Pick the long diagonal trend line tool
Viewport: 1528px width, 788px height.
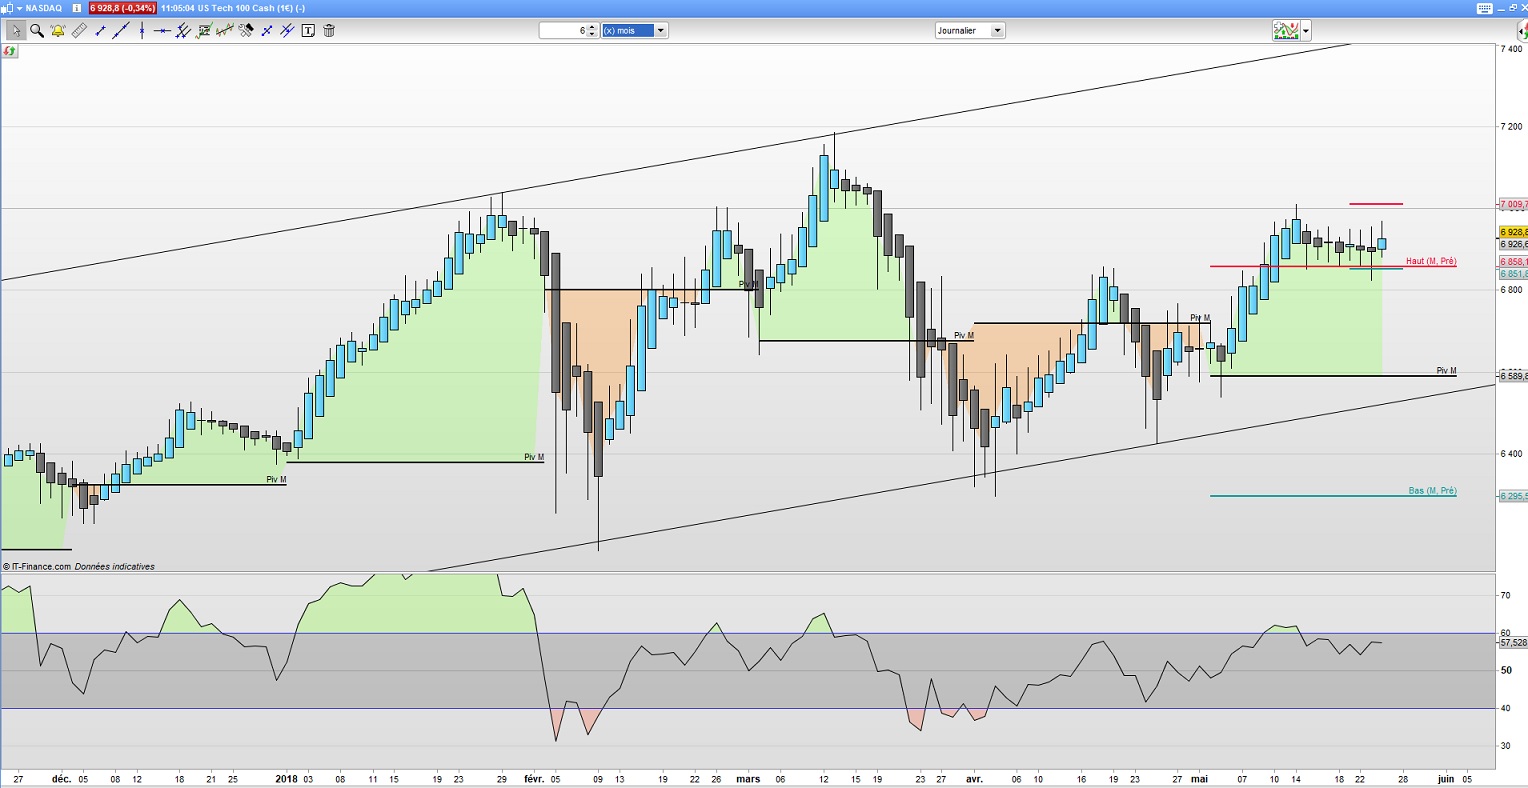click(x=121, y=30)
